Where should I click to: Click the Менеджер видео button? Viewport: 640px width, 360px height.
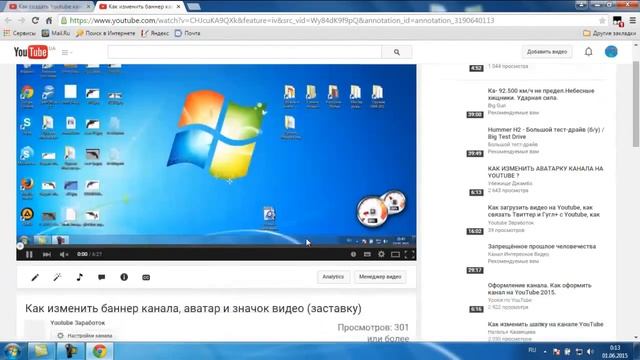point(380,277)
